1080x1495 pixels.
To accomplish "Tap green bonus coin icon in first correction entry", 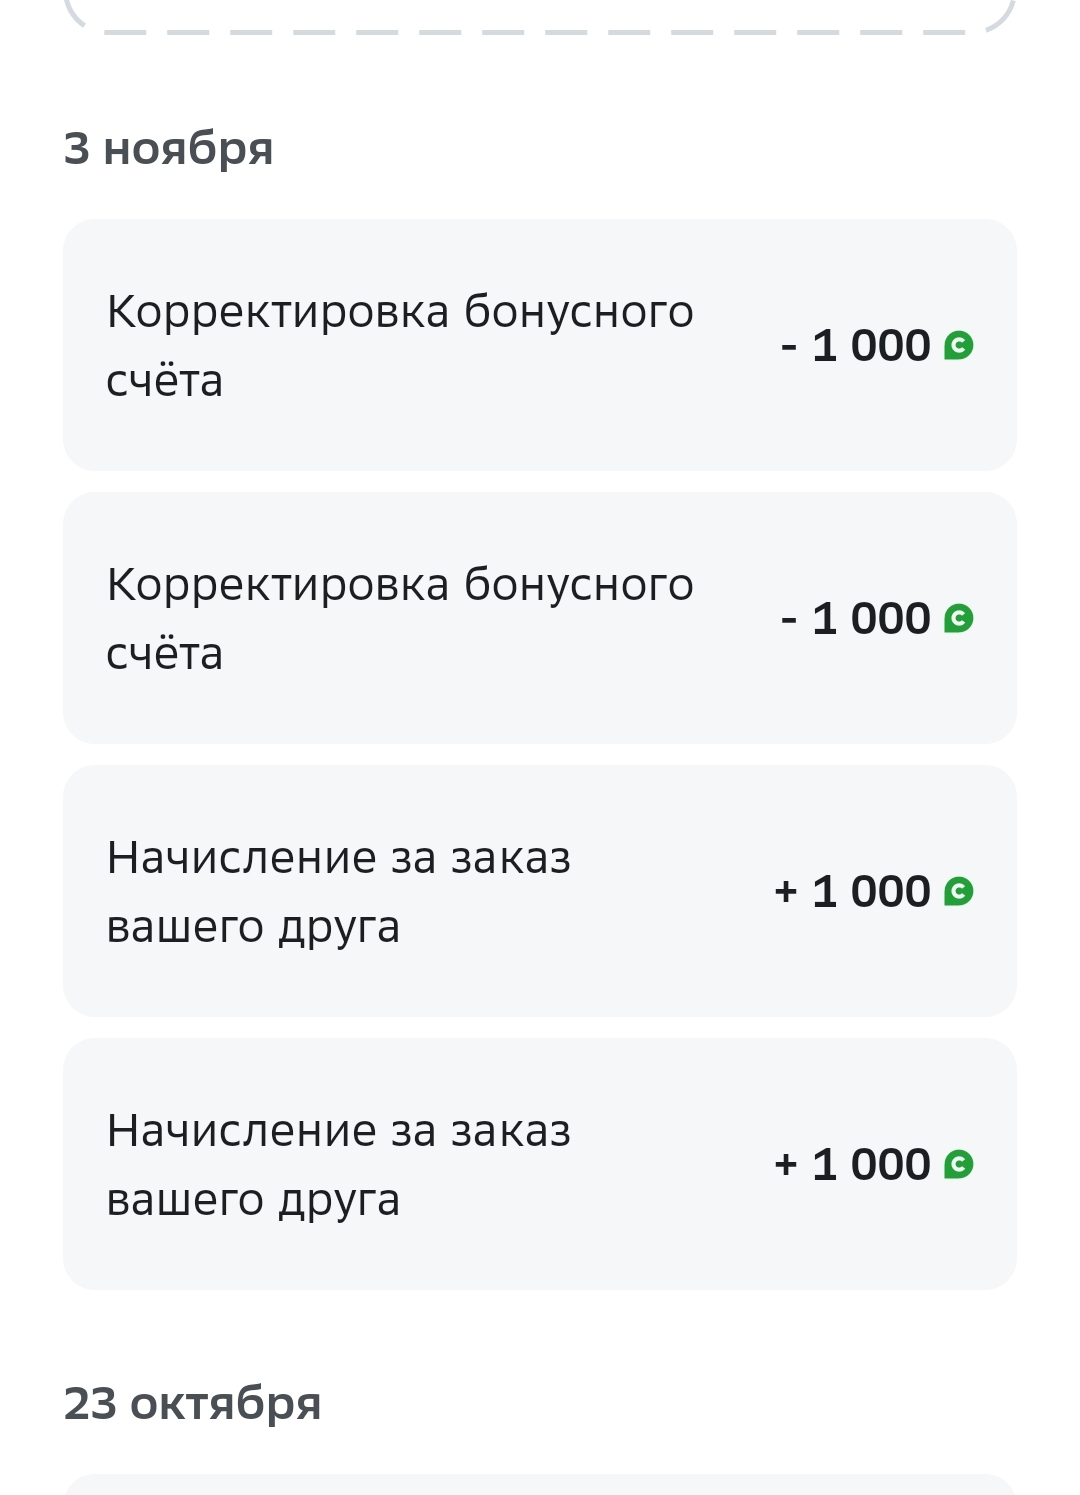I will [x=958, y=346].
